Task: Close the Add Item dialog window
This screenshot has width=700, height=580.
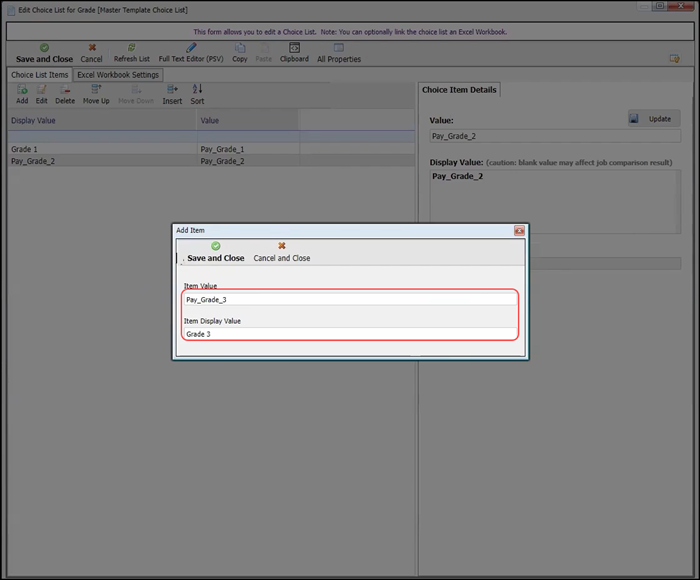Action: [519, 230]
